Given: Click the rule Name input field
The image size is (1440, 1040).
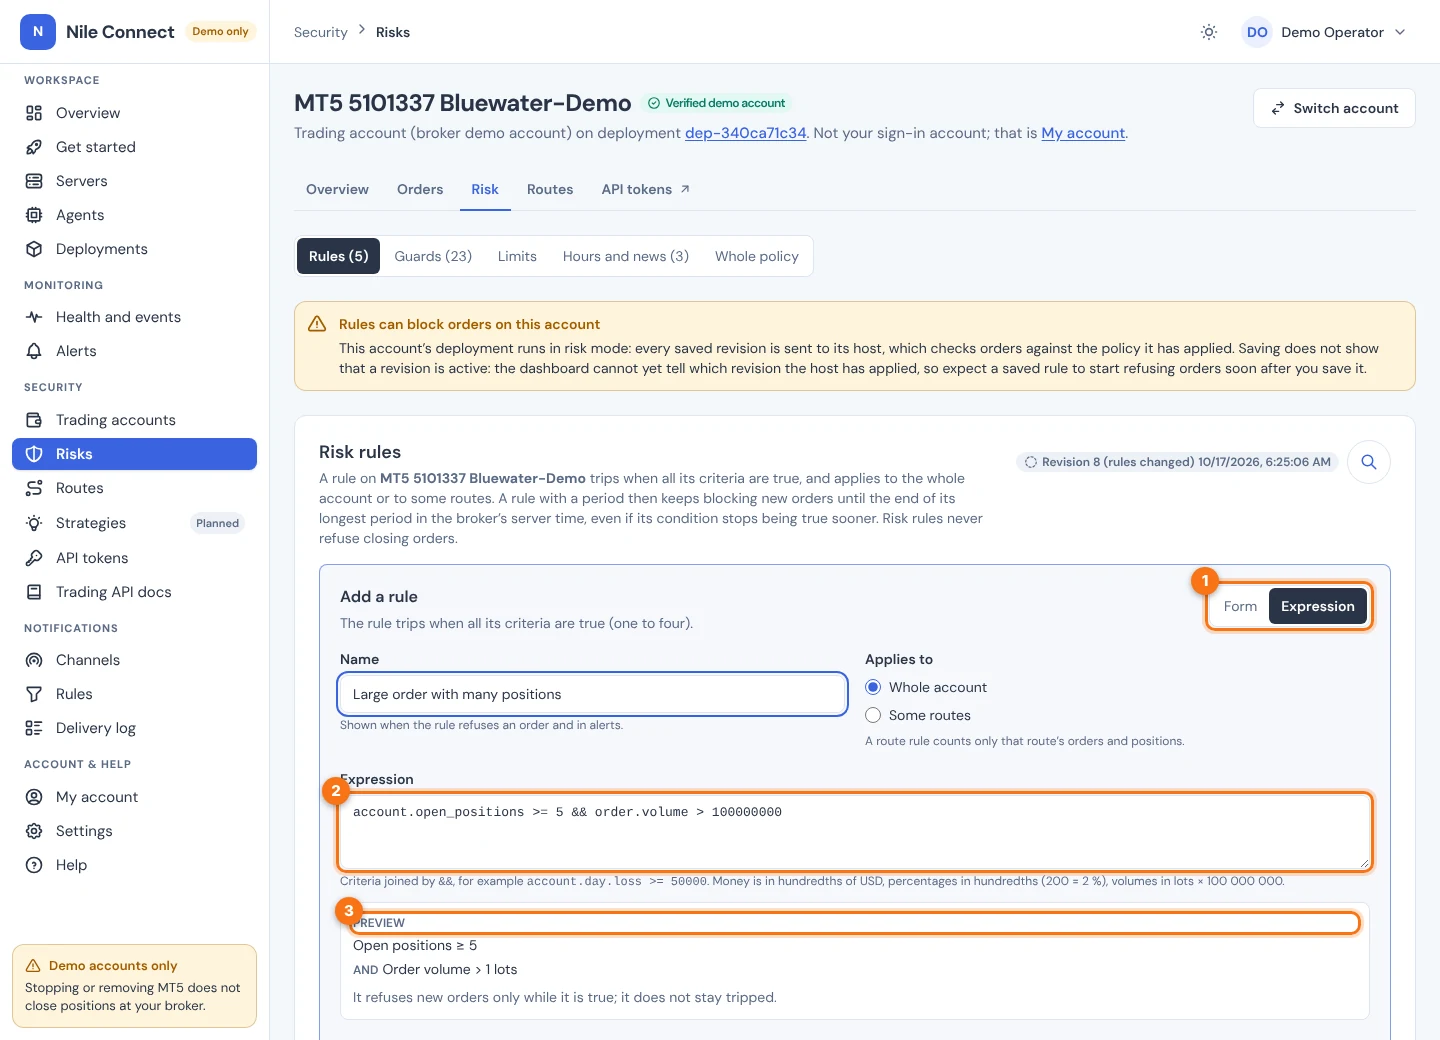Looking at the screenshot, I should tap(593, 694).
